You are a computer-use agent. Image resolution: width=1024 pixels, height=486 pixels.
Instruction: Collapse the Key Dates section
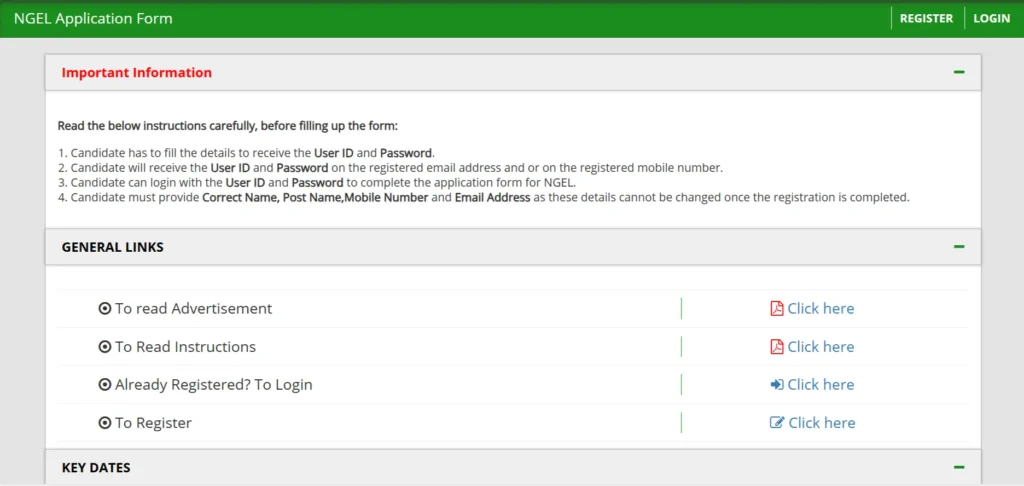coord(959,467)
